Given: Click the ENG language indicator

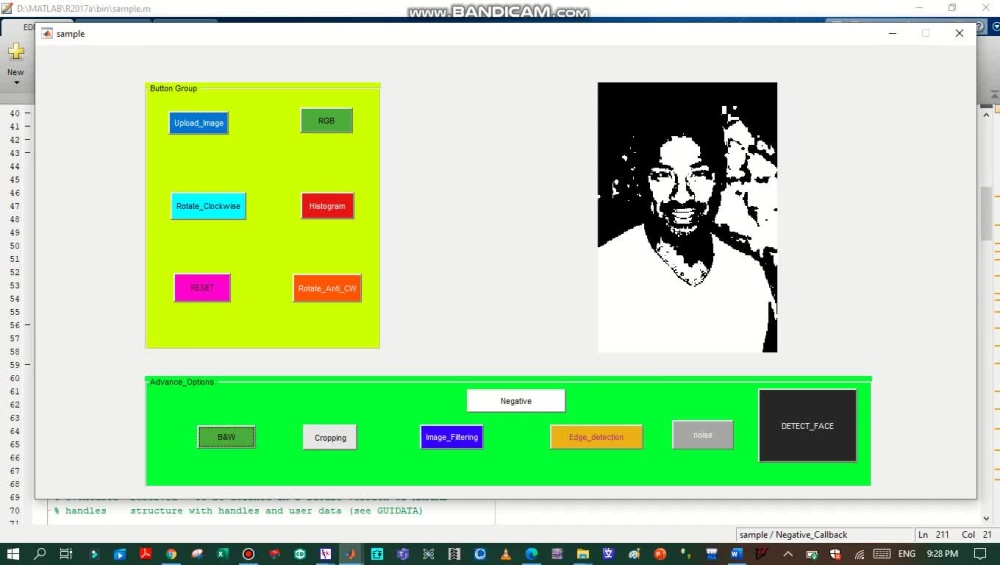Looking at the screenshot, I should tap(906, 554).
